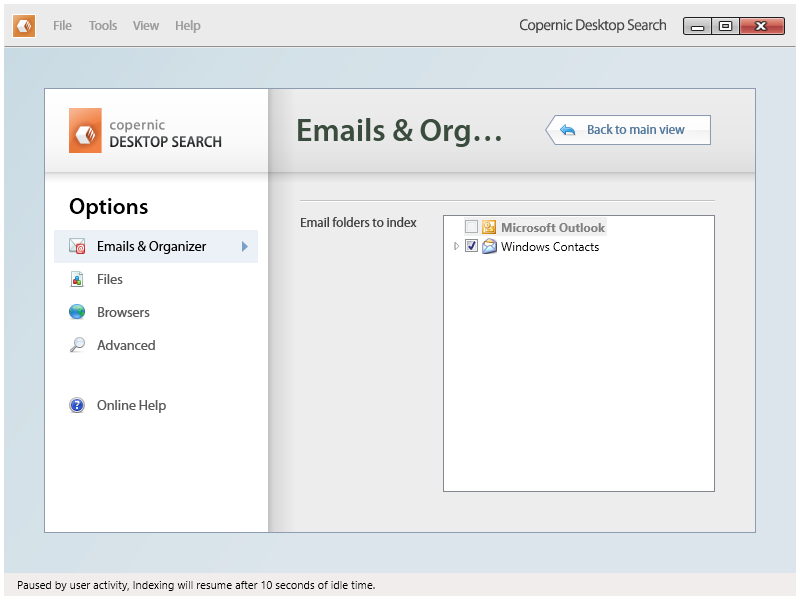Select Emails & Organizer option
The height and width of the screenshot is (600, 800).
[156, 246]
